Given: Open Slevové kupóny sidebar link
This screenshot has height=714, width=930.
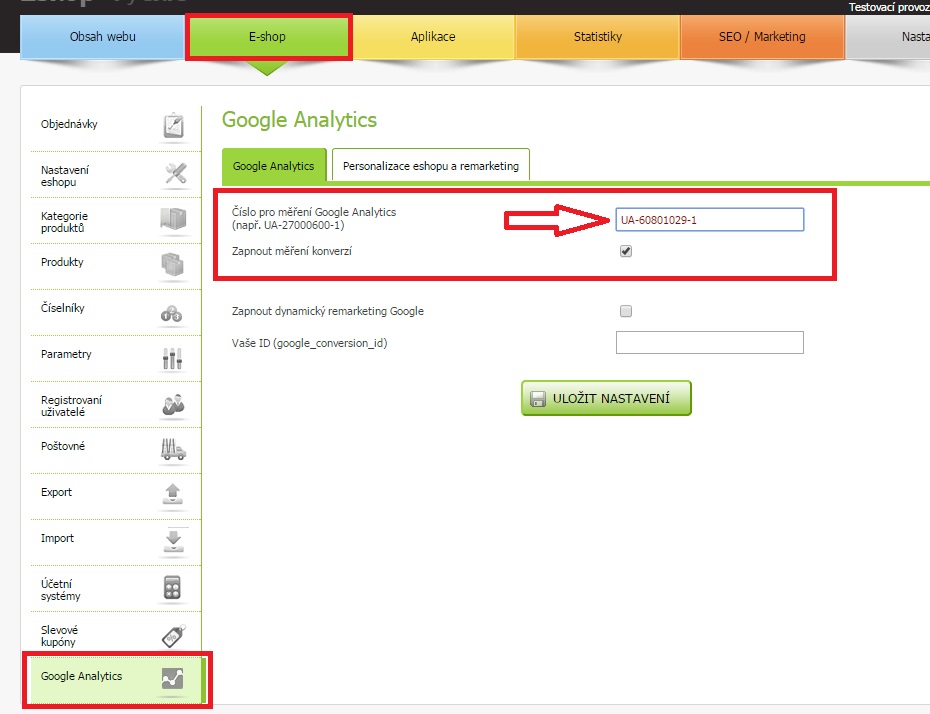Looking at the screenshot, I should 59,636.
